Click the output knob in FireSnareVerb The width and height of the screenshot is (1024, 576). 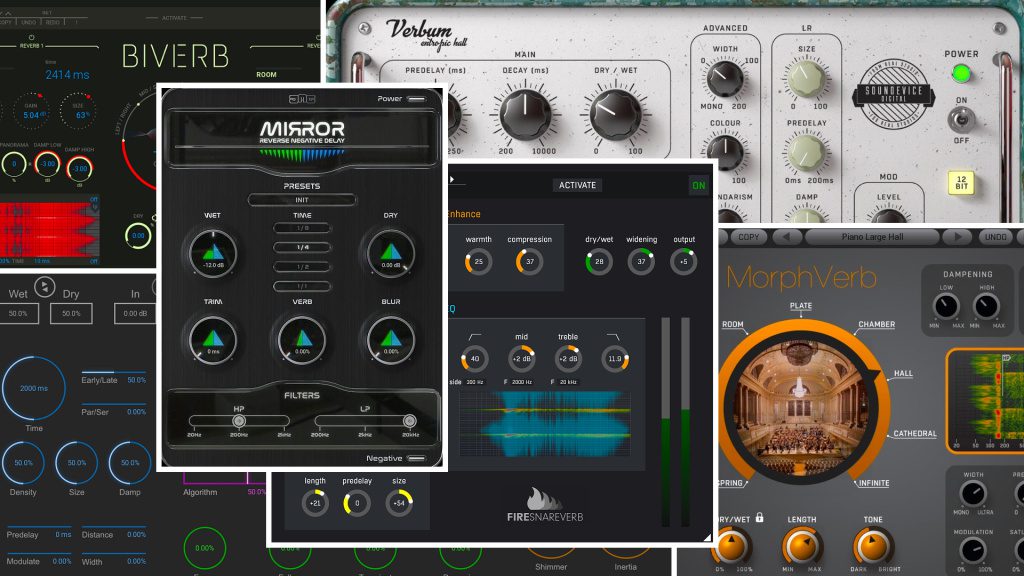[683, 262]
